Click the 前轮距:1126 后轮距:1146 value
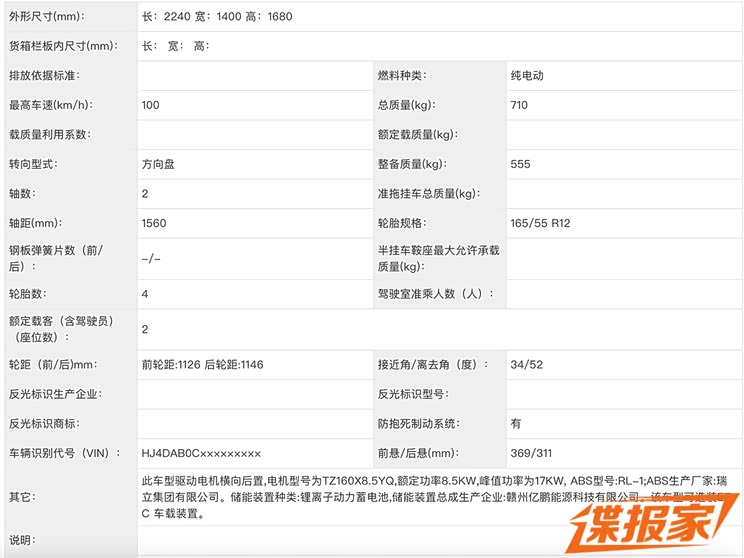The image size is (744, 558). pos(203,365)
